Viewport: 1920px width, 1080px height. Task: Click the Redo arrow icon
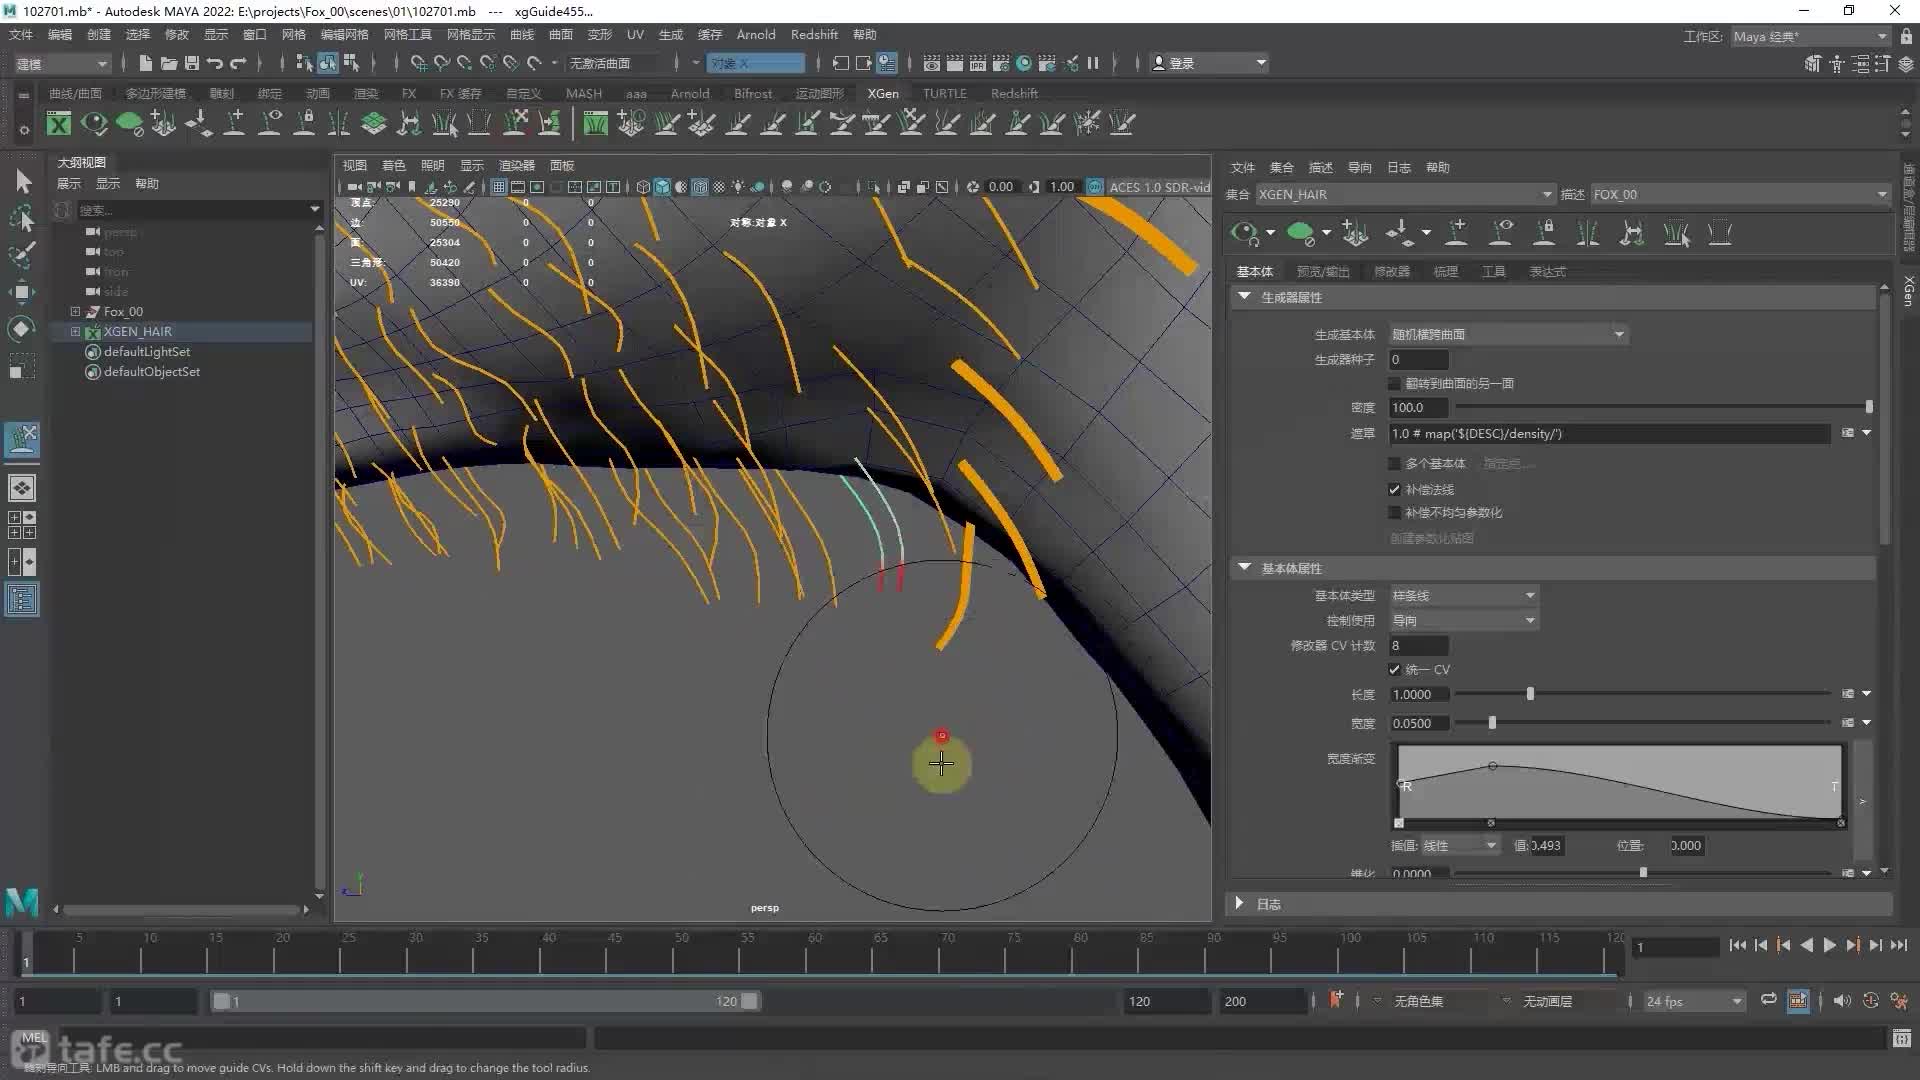(238, 63)
